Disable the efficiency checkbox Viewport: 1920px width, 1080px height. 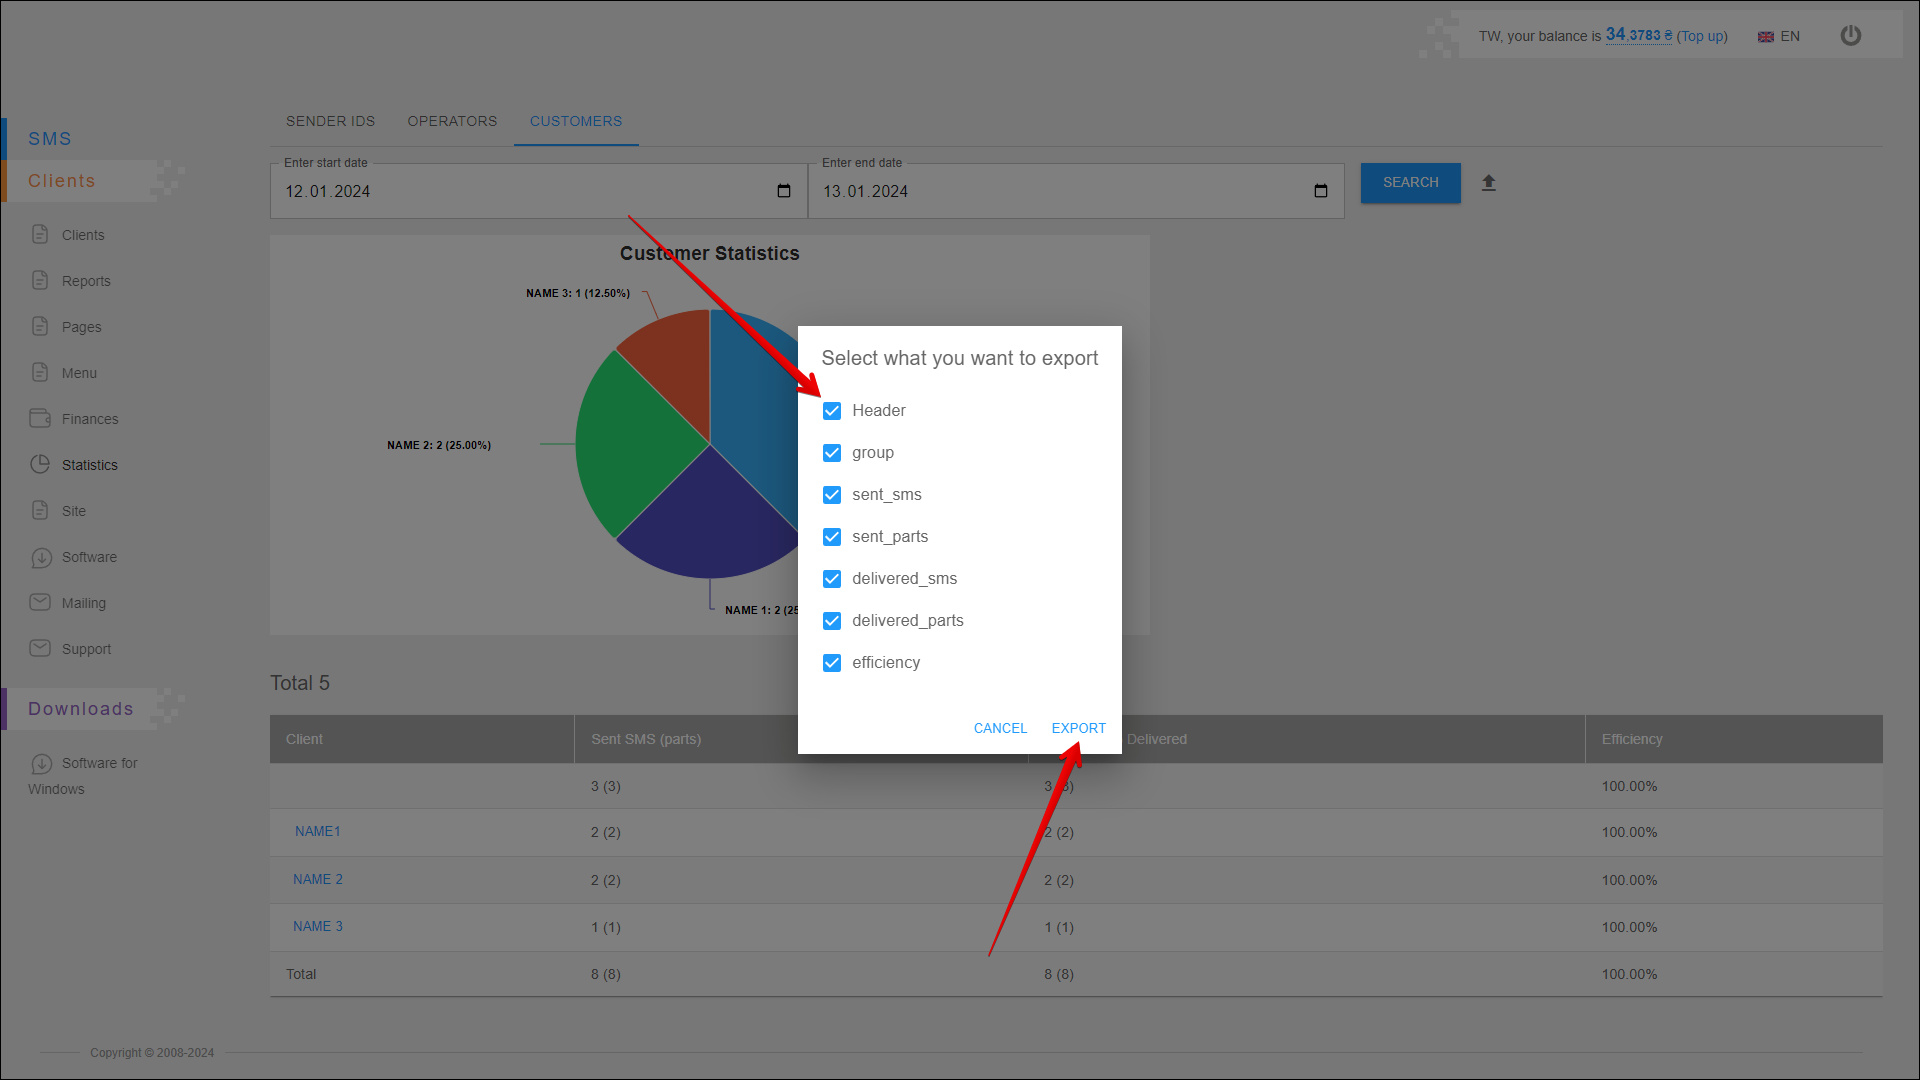[x=831, y=663]
